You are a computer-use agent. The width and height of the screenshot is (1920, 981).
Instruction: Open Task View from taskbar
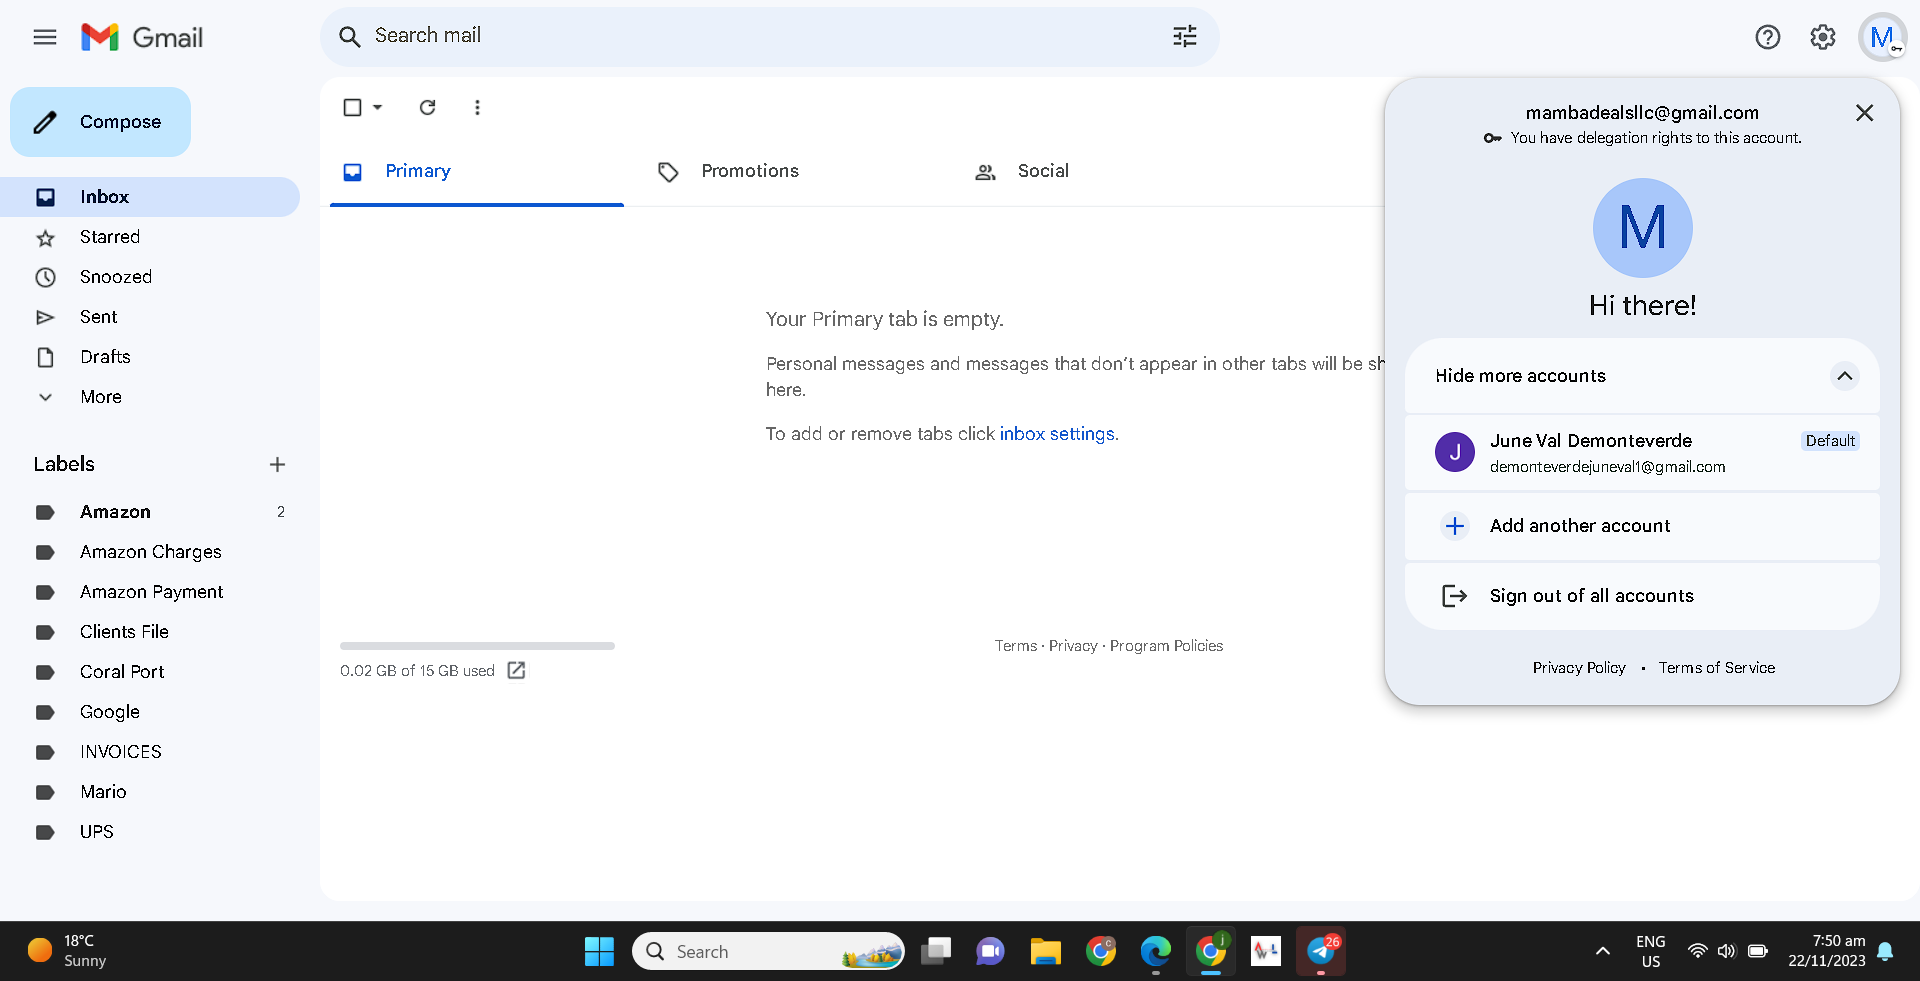coord(936,951)
